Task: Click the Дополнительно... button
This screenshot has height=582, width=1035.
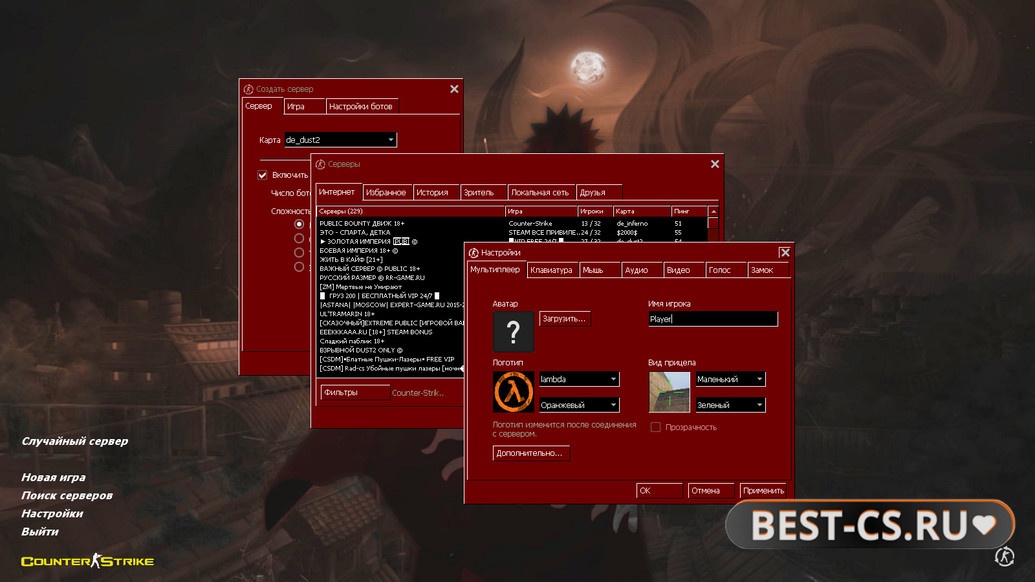Action: click(x=531, y=453)
